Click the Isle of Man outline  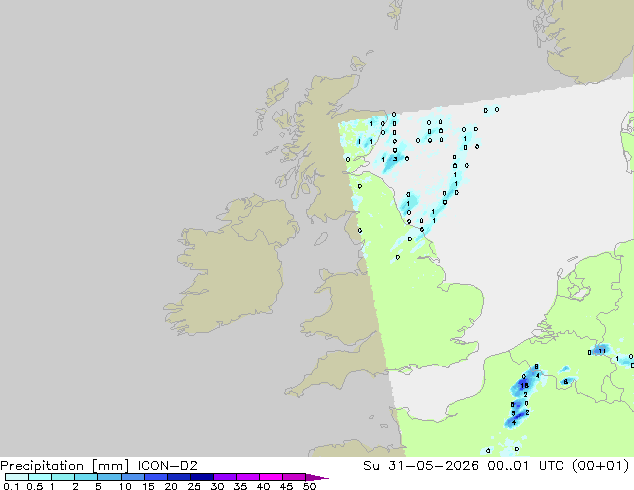[x=321, y=239]
